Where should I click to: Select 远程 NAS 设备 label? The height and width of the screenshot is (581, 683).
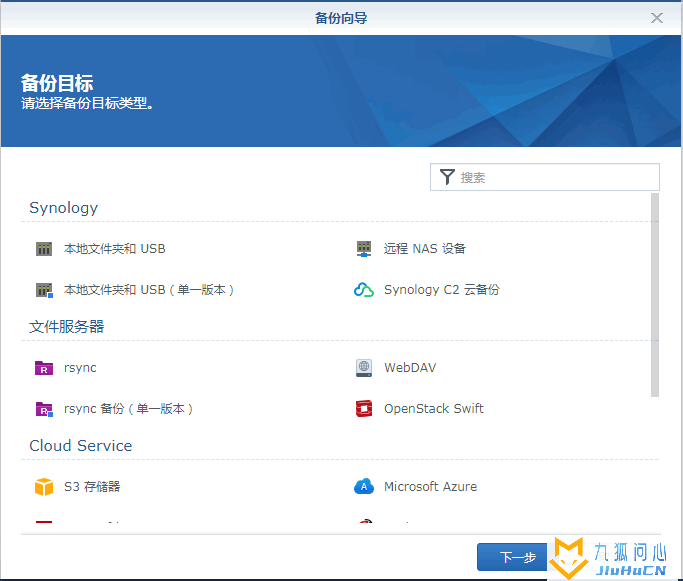(x=425, y=249)
